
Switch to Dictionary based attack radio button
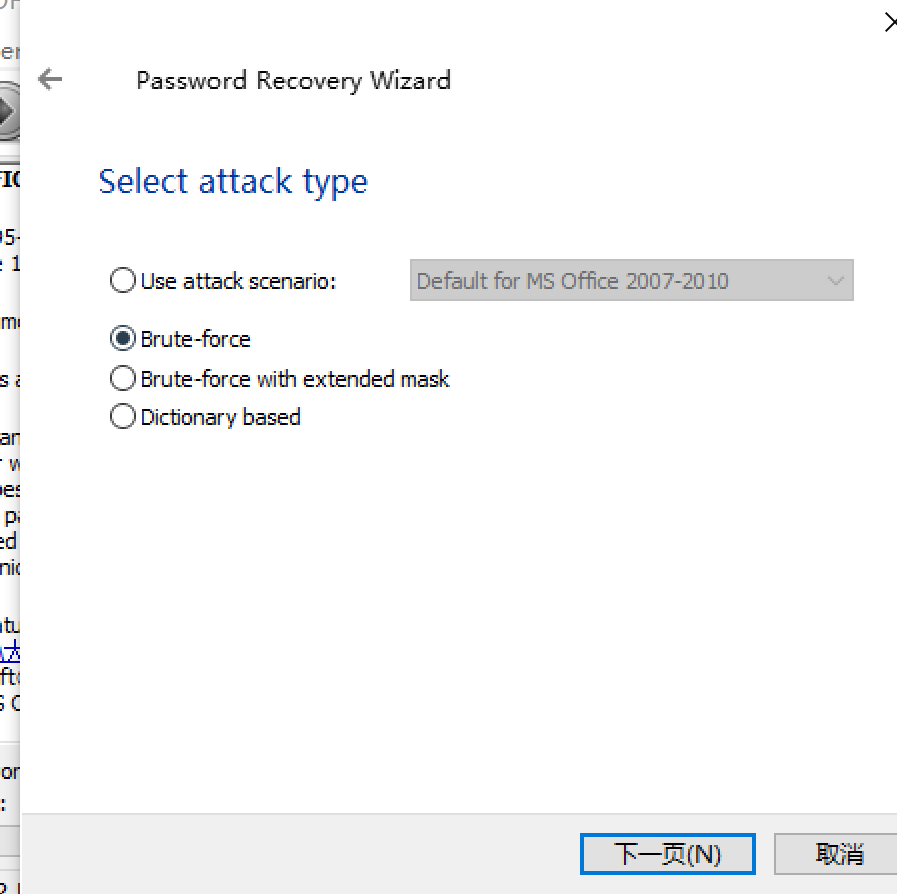(123, 417)
